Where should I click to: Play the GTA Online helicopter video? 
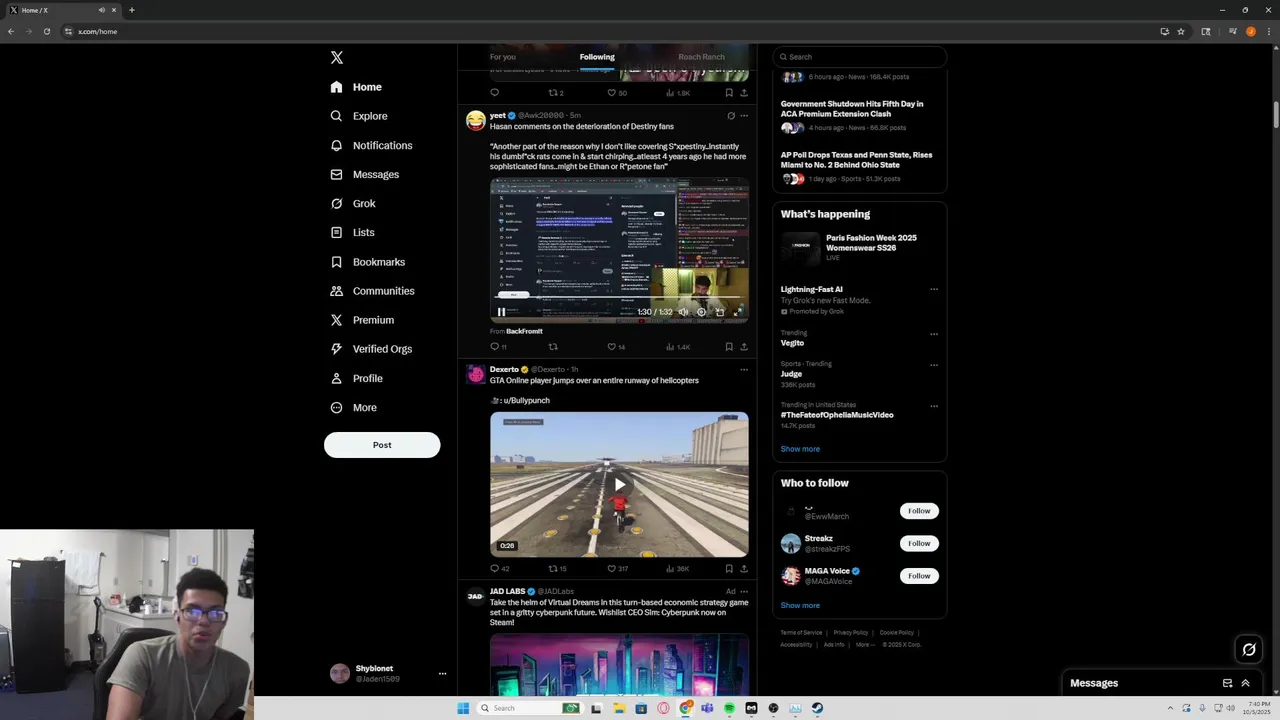pyautogui.click(x=619, y=485)
